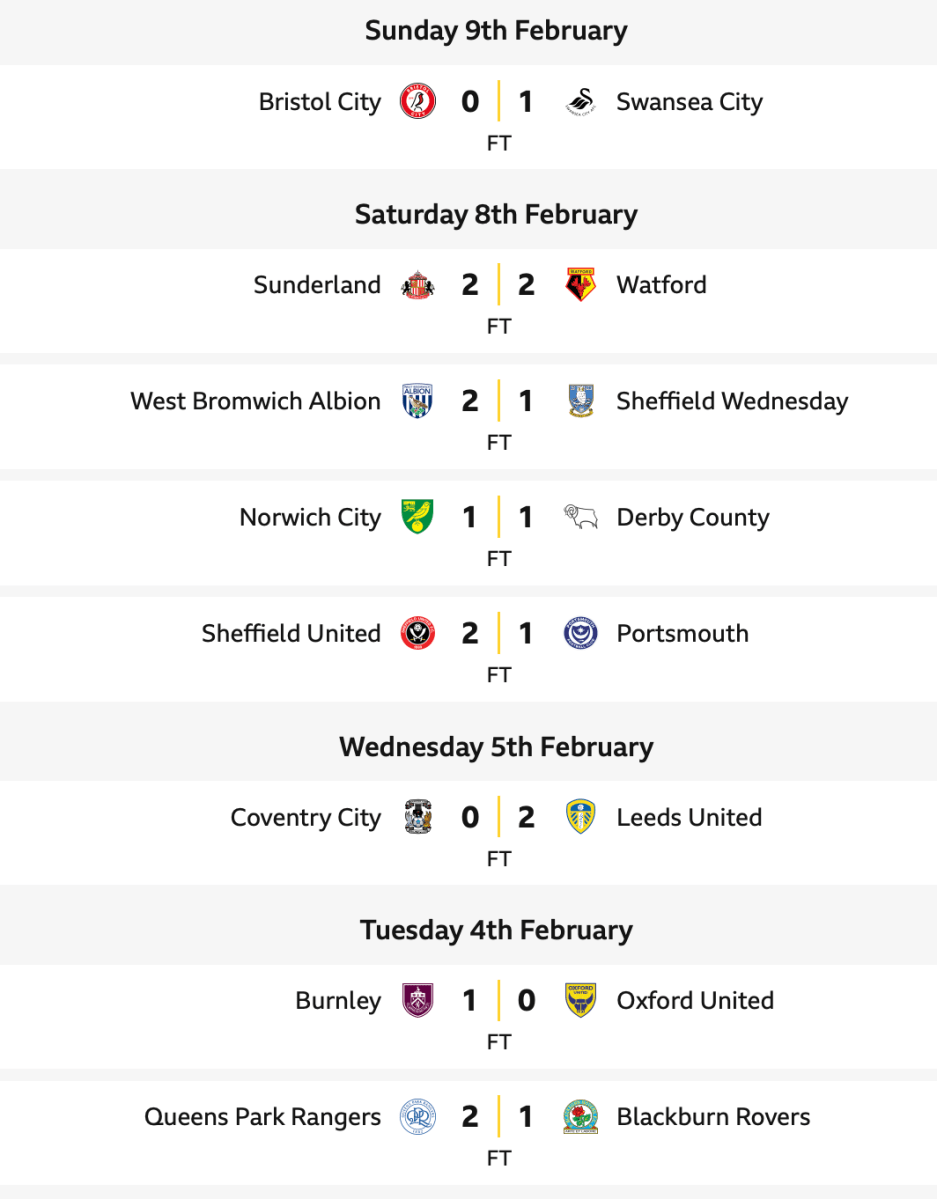Screen dimensions: 937x1199
Task: Click the Sheffield United team name
Action: pyautogui.click(x=291, y=633)
